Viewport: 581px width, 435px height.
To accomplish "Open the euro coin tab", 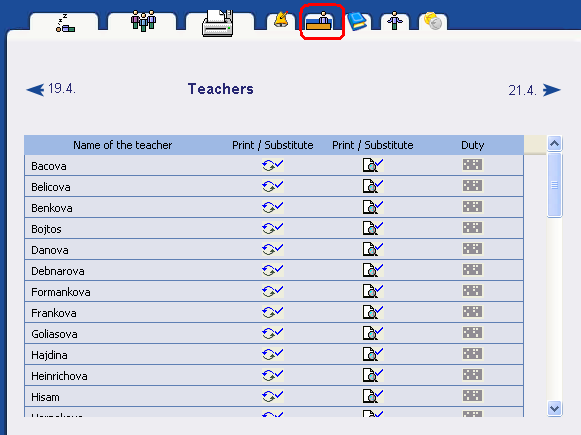I will click(x=433, y=21).
